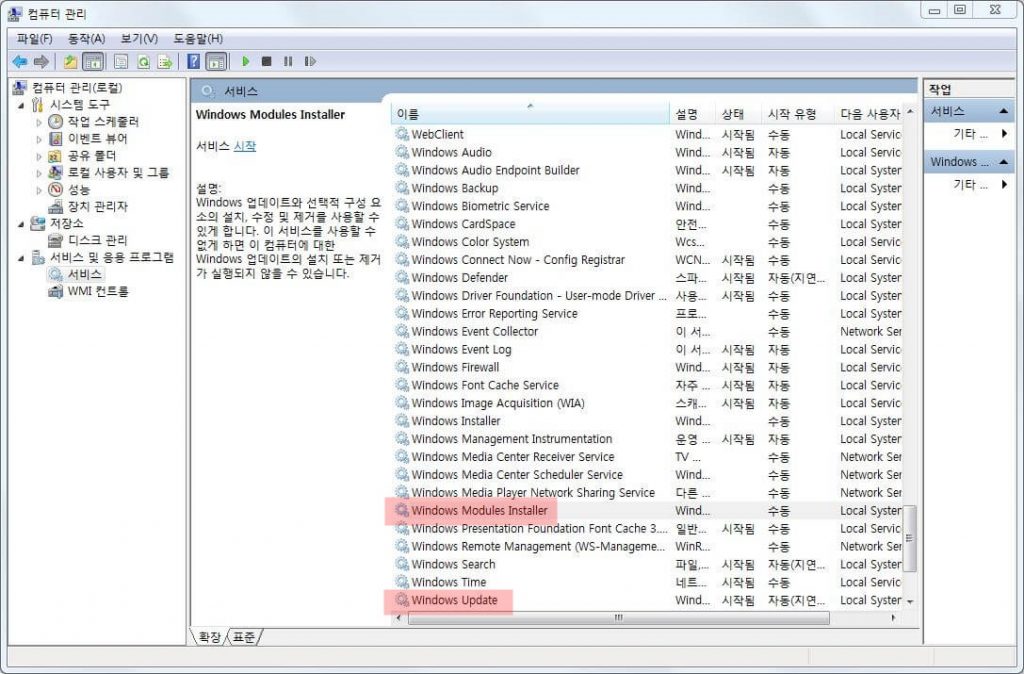Sort by the 상태 column header

[x=738, y=114]
